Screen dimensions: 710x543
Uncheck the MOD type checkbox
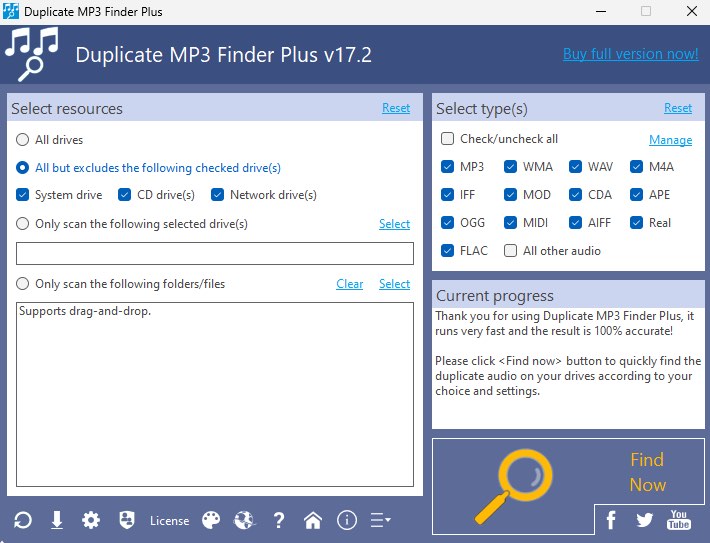[510, 195]
